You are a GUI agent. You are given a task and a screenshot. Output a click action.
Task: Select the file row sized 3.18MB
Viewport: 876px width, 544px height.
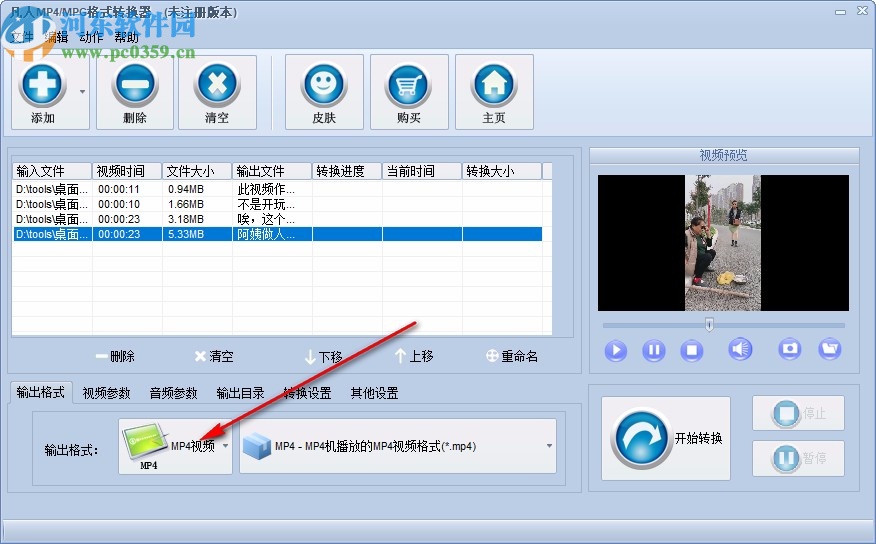277,219
